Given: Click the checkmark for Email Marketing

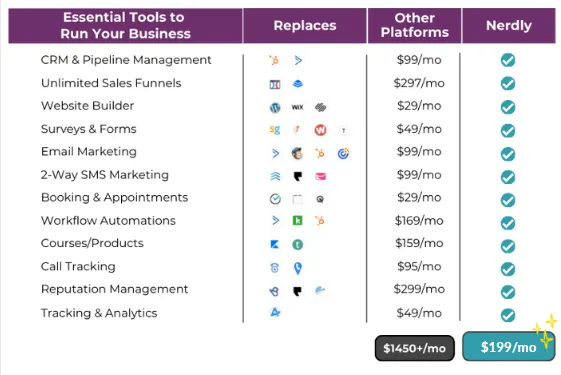Looking at the screenshot, I should pyautogui.click(x=508, y=154).
